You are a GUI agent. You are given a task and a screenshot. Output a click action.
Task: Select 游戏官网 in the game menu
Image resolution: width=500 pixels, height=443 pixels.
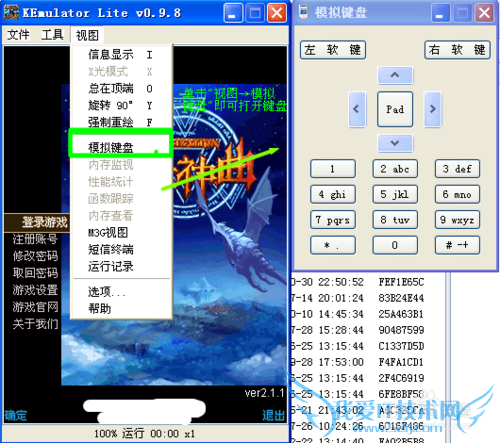(x=35, y=307)
